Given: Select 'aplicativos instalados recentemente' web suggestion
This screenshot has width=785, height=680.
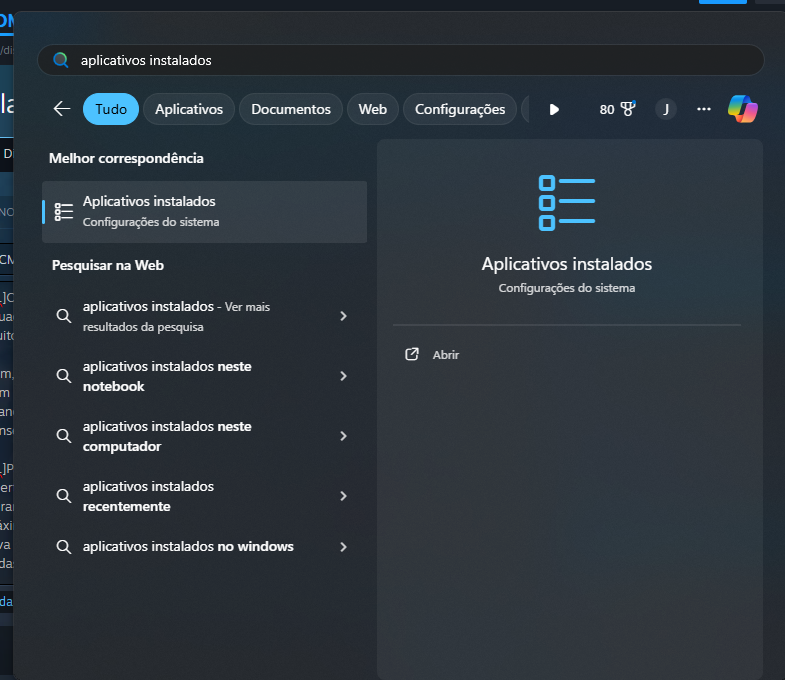Looking at the screenshot, I should (202, 496).
